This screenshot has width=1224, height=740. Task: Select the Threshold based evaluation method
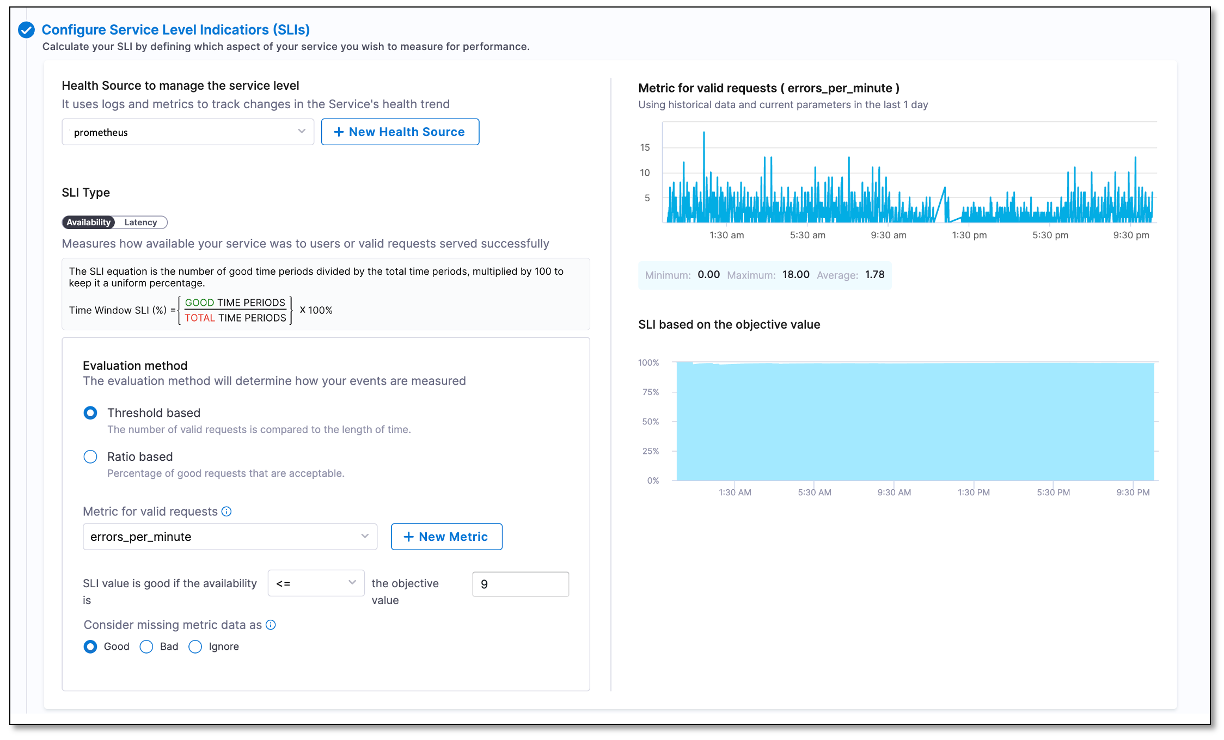click(90, 412)
